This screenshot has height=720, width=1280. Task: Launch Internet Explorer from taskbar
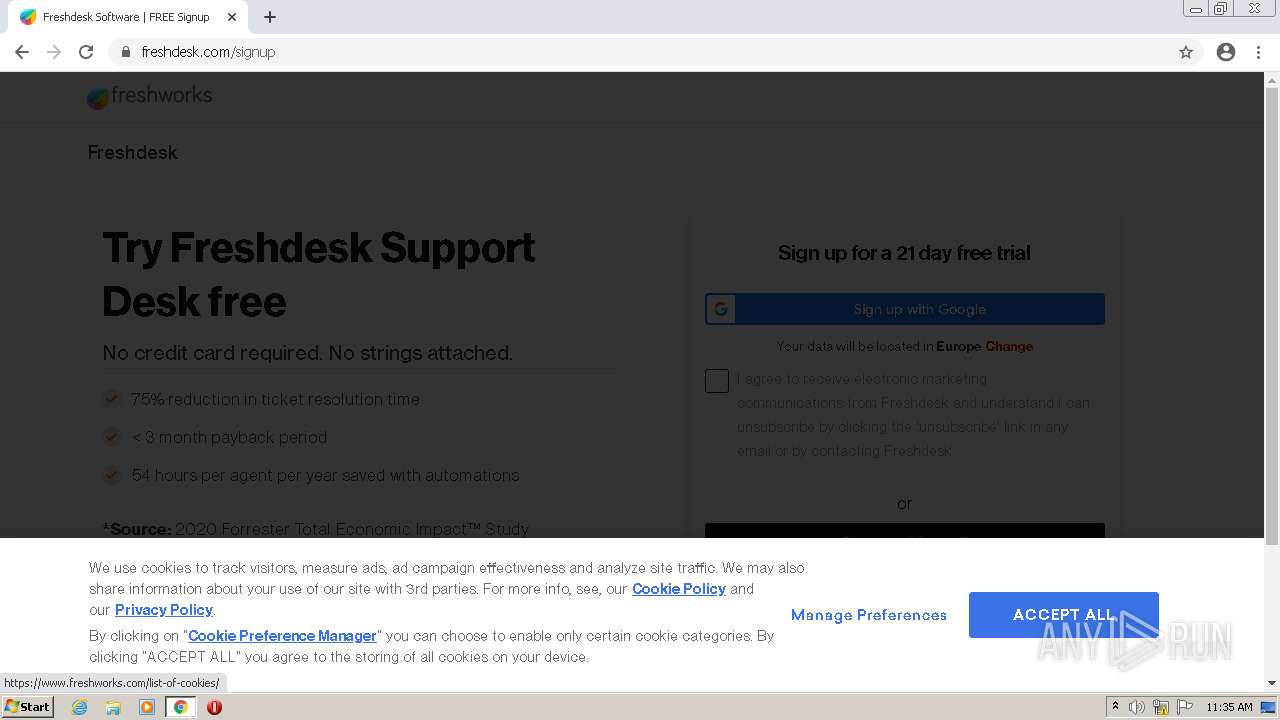tap(80, 707)
